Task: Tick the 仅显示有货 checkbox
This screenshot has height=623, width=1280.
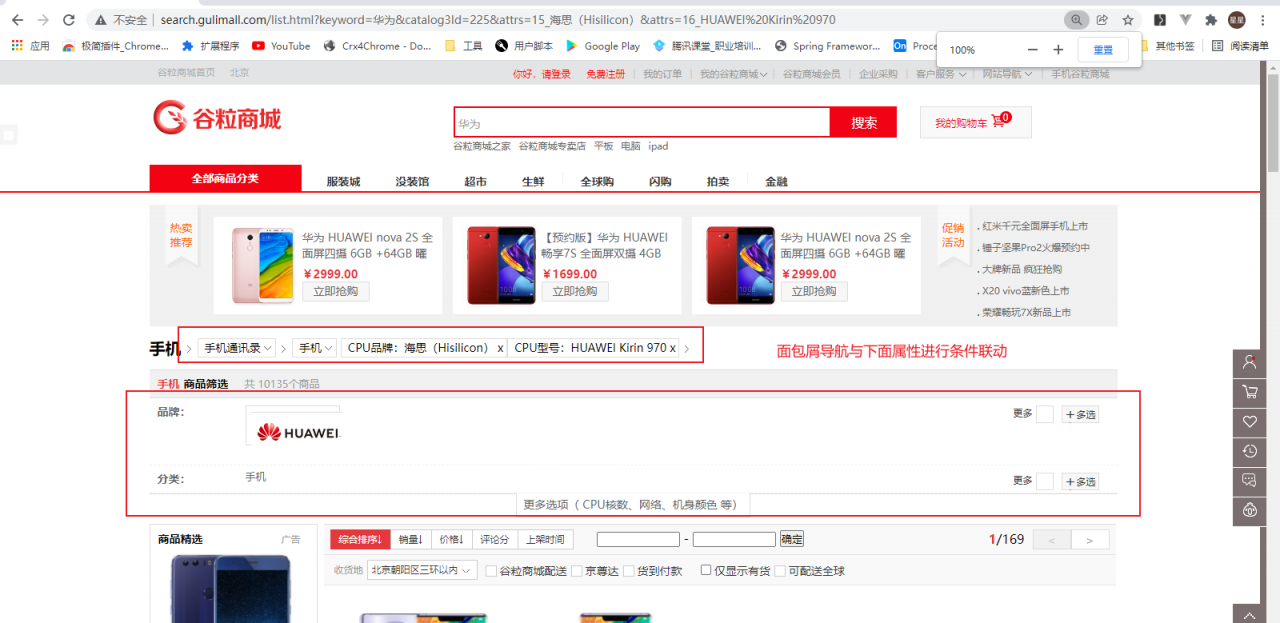Action: point(706,570)
